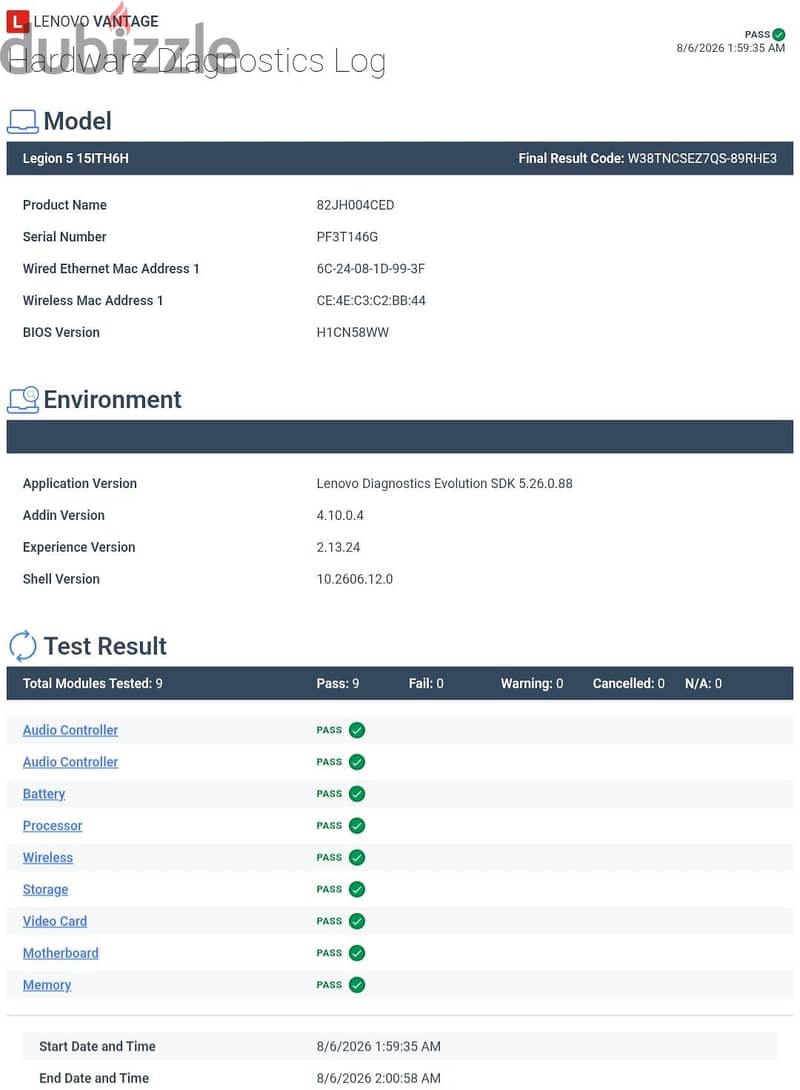Image resolution: width=800 pixels, height=1090 pixels.
Task: Open the Memory test link
Action: pyautogui.click(x=47, y=985)
